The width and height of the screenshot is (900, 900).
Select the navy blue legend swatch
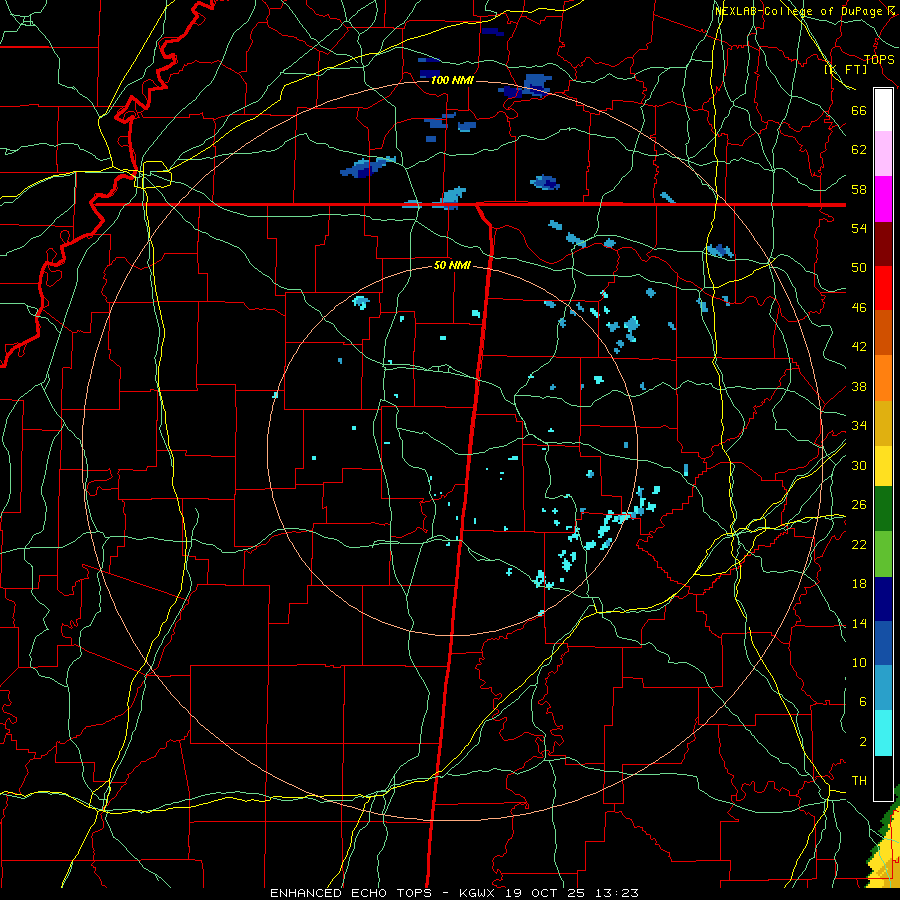[x=883, y=599]
